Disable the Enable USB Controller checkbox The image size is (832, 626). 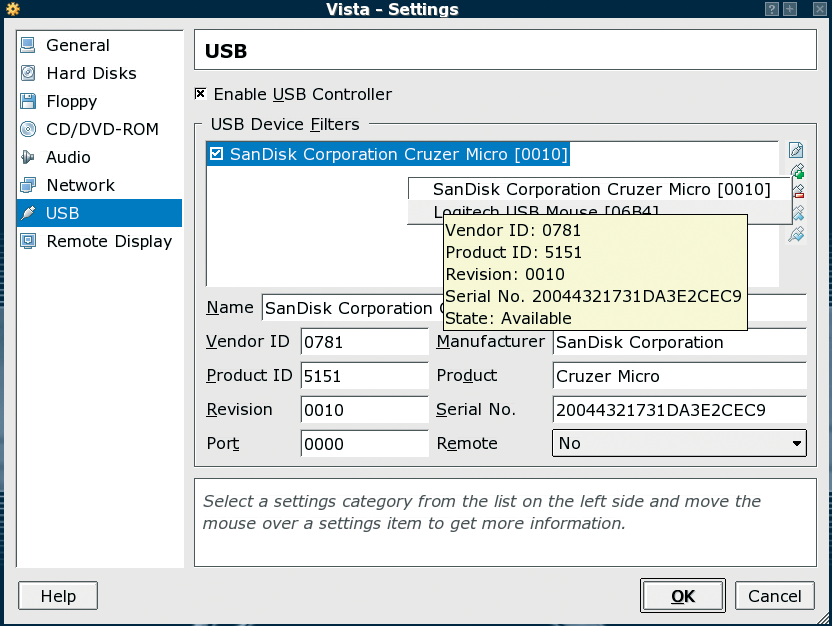click(x=200, y=94)
